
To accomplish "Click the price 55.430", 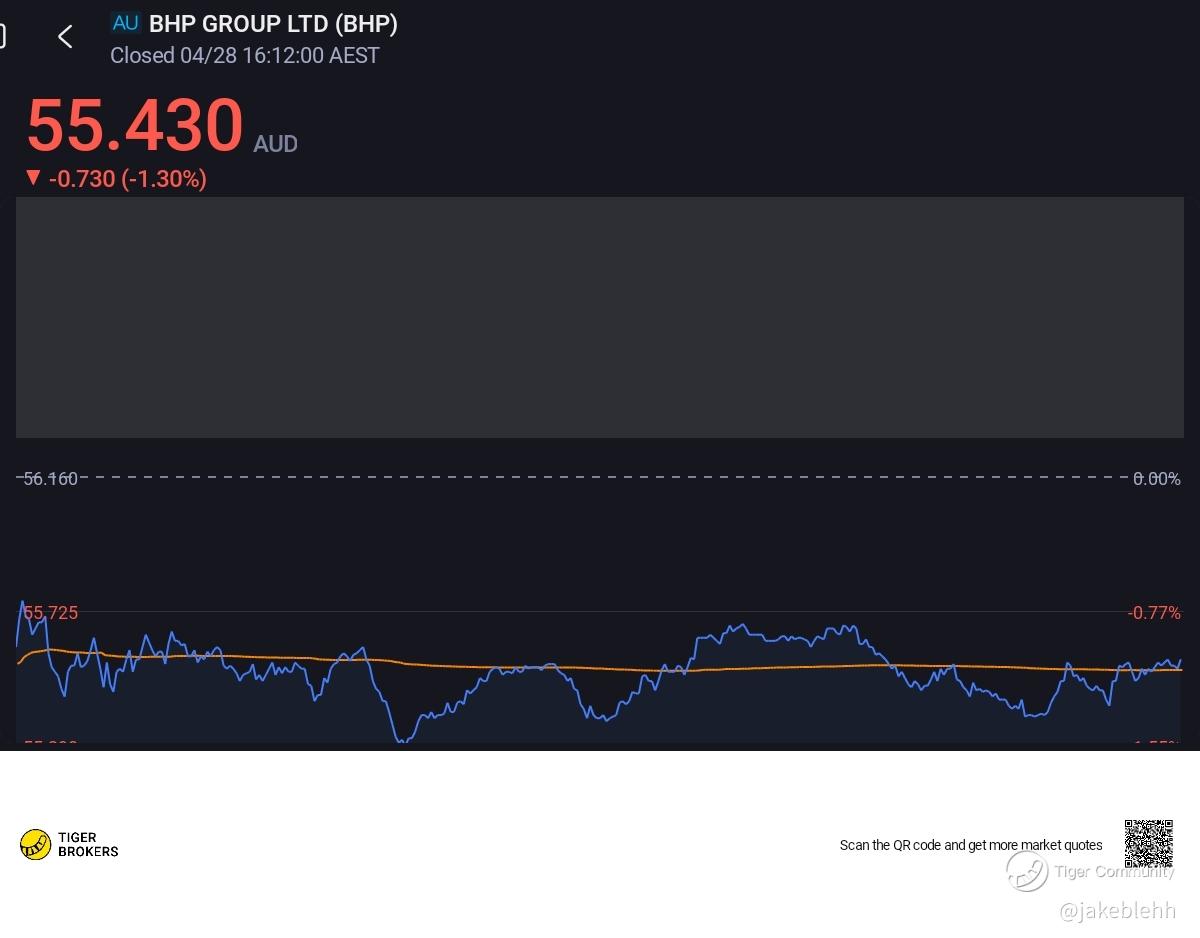I will [135, 125].
